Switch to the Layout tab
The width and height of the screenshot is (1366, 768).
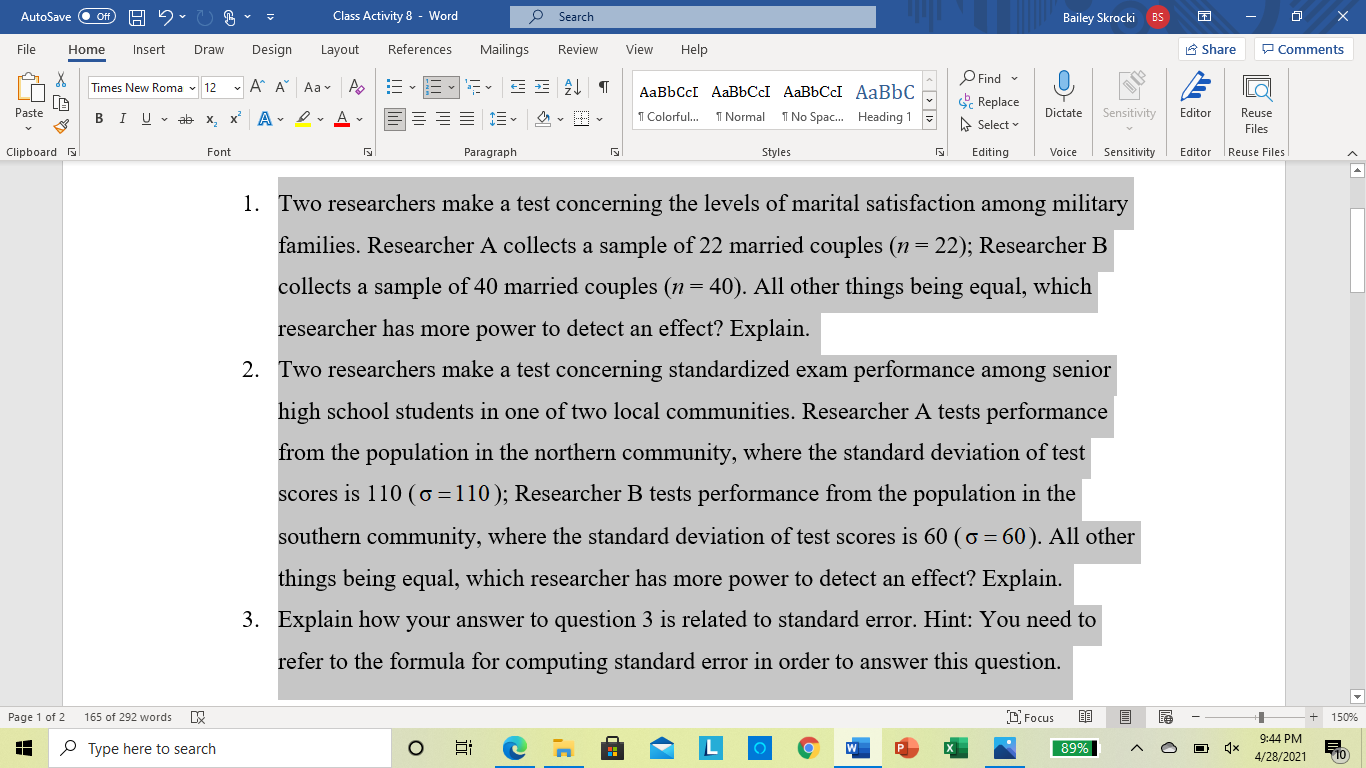coord(339,50)
